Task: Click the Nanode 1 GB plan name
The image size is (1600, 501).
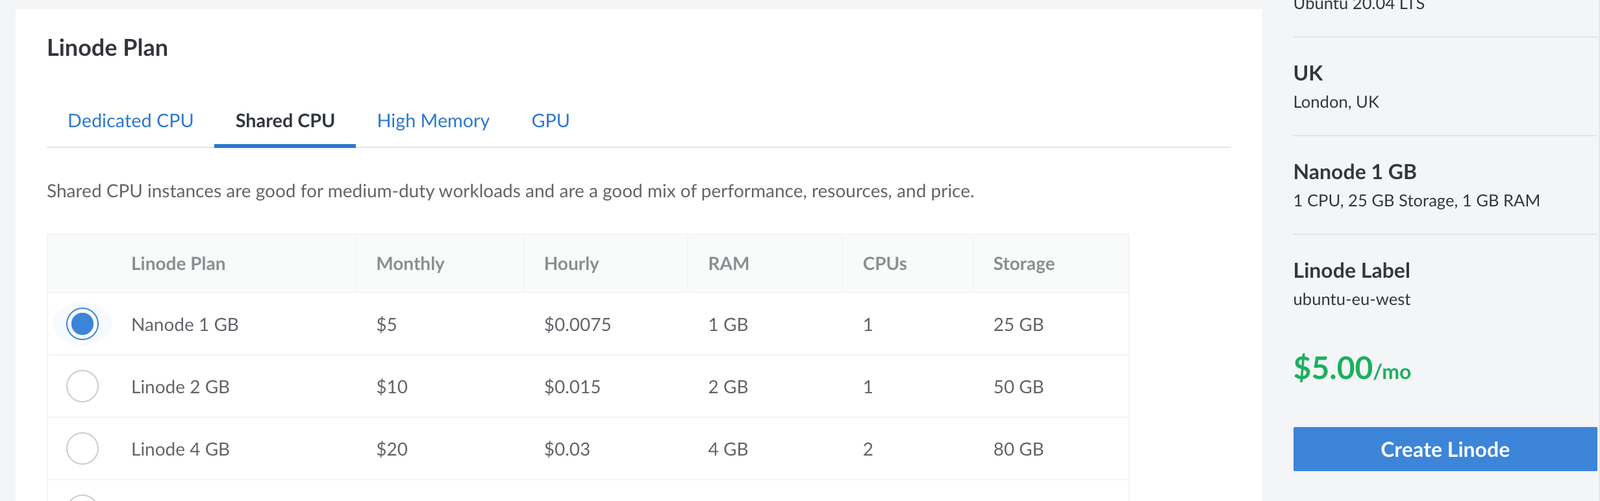Action: point(185,325)
